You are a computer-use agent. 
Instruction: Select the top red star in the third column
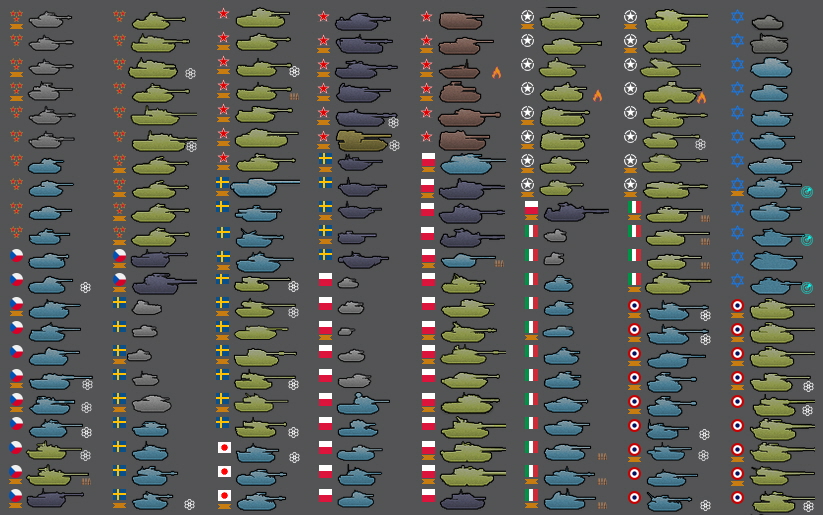click(x=223, y=14)
